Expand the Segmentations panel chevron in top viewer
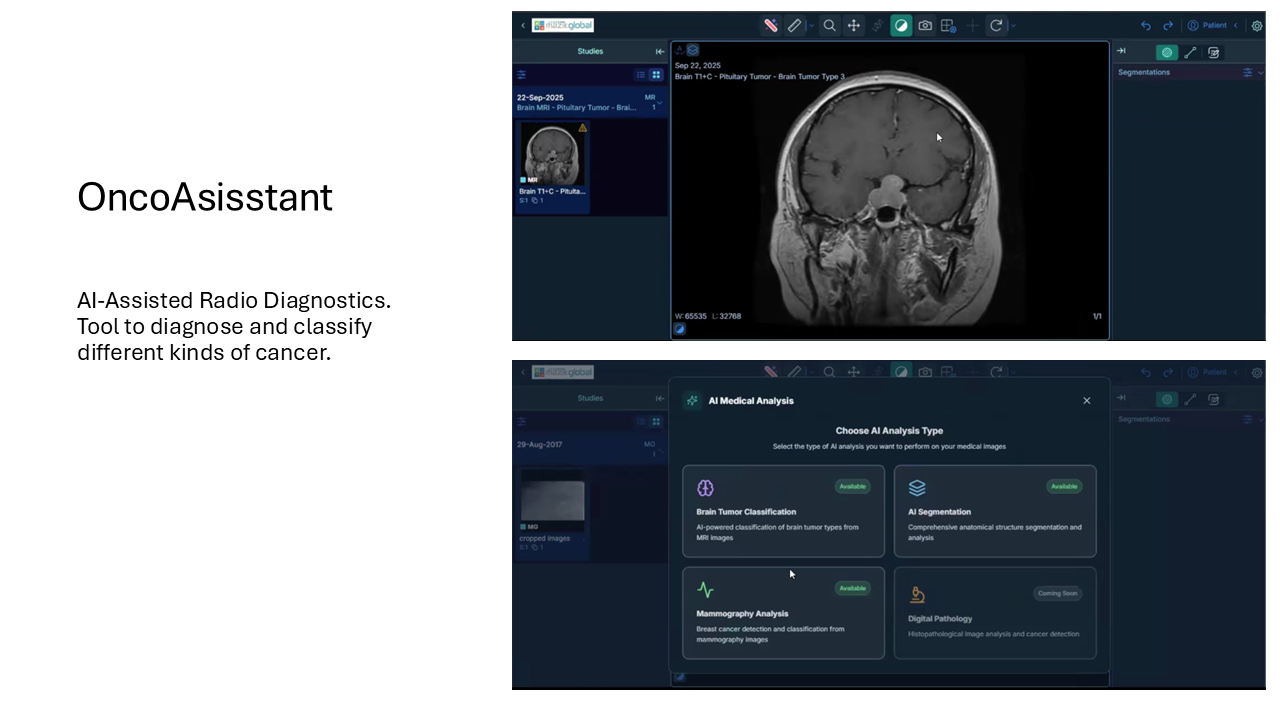Viewport: 1280px width, 720px height. (x=1260, y=73)
